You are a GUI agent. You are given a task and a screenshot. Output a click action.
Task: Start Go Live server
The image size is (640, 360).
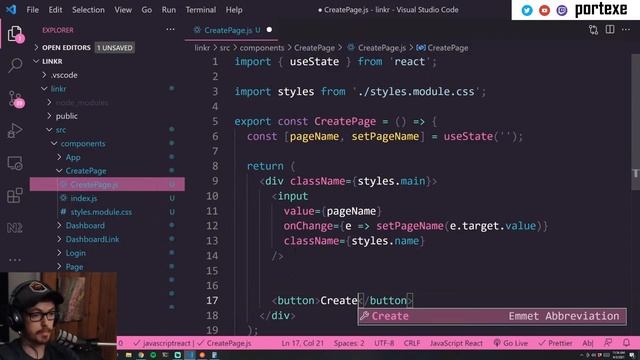click(511, 343)
